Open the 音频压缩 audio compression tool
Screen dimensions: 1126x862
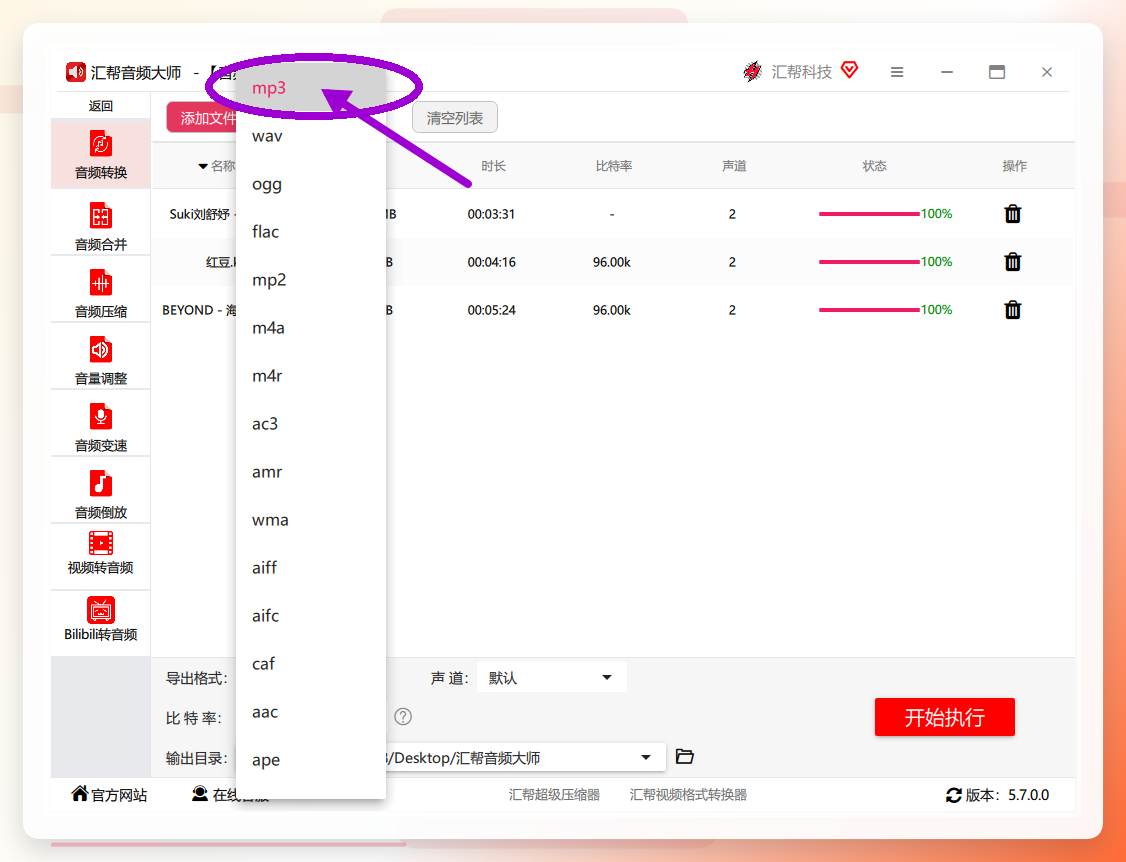(101, 292)
